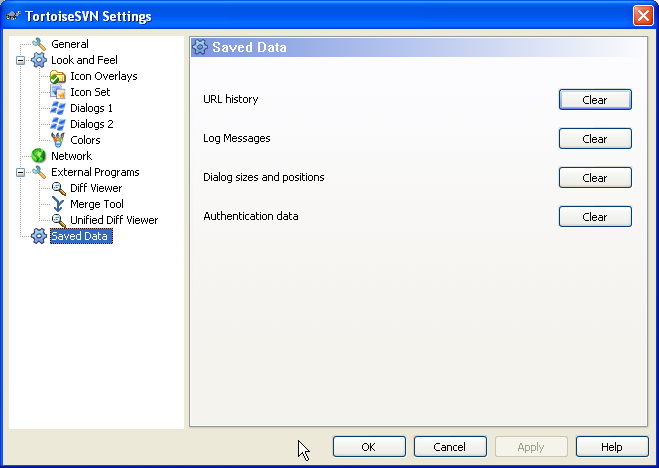The height and width of the screenshot is (468, 659).
Task: Click the Diff Viewer magnifier icon
Action: click(x=58, y=188)
